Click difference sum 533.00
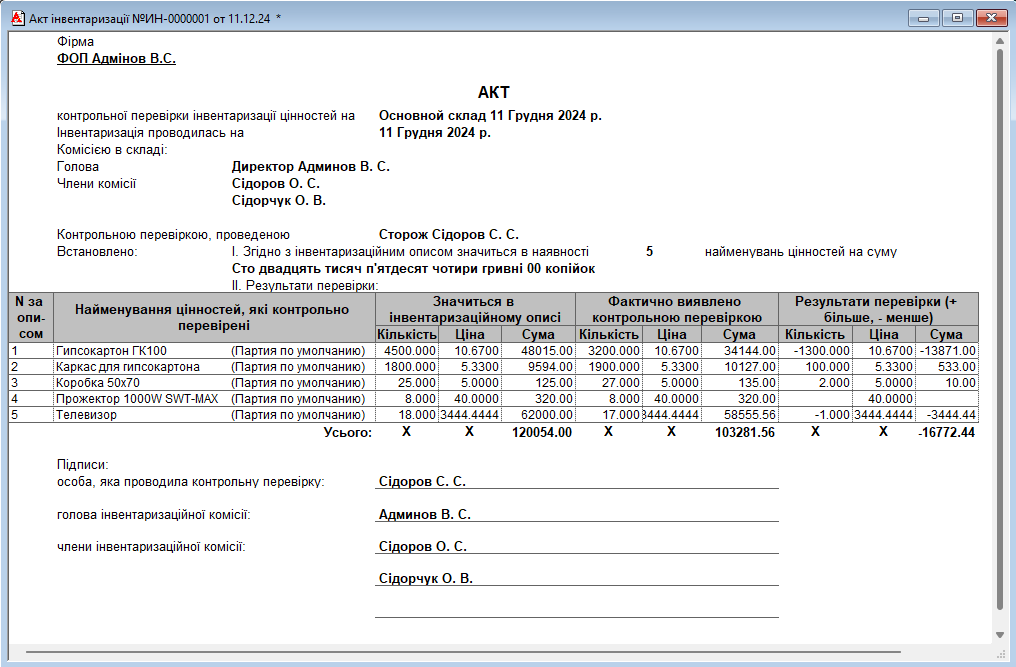1016x667 pixels. (x=947, y=367)
